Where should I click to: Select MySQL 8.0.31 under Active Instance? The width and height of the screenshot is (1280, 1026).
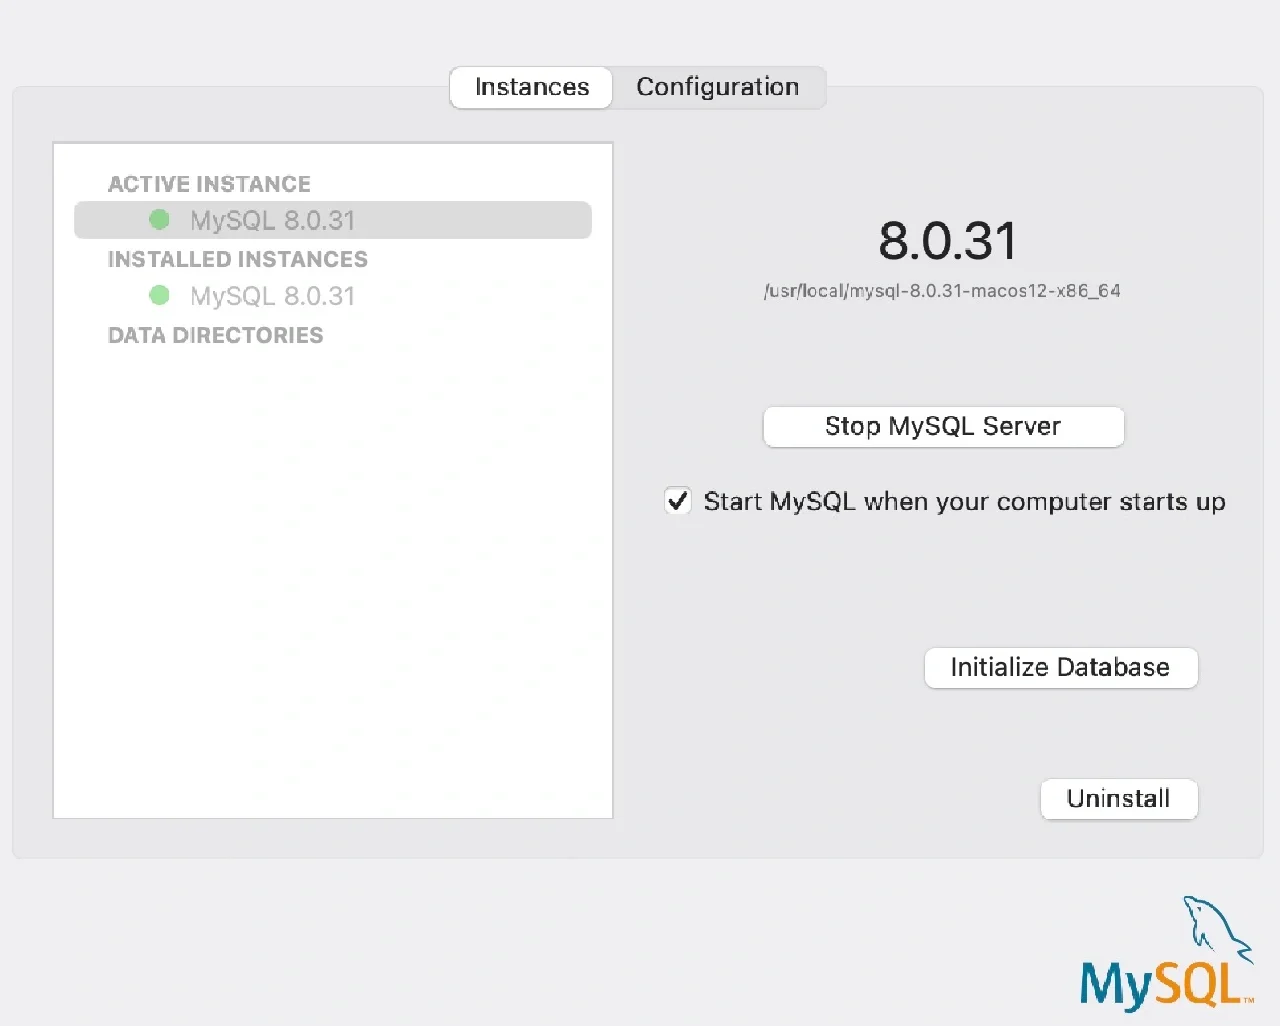point(333,220)
